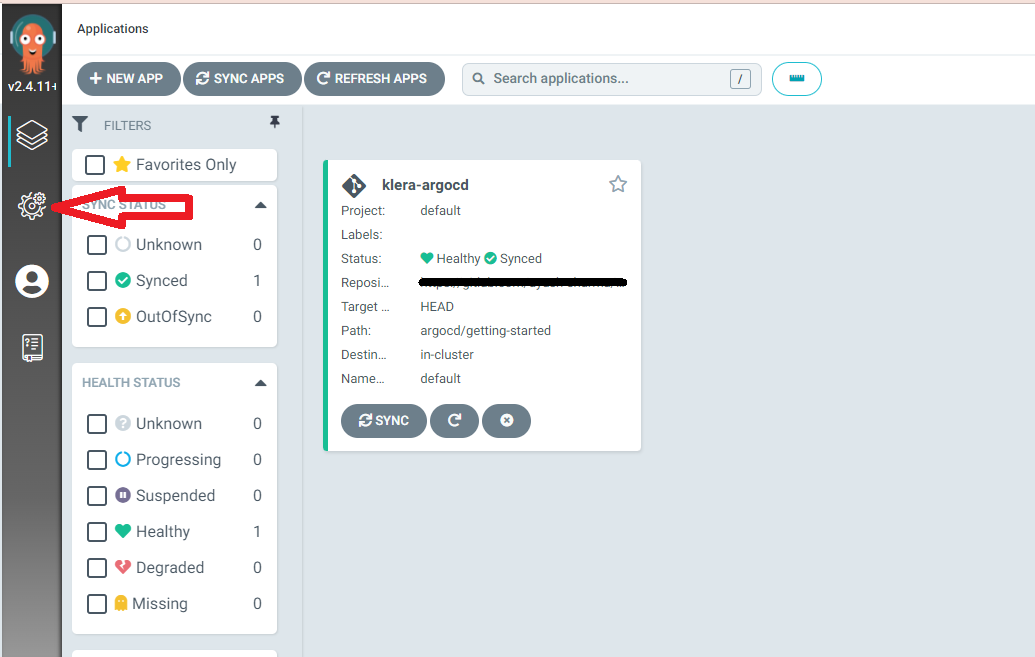Click the v2.4.11 version label

click(x=32, y=86)
